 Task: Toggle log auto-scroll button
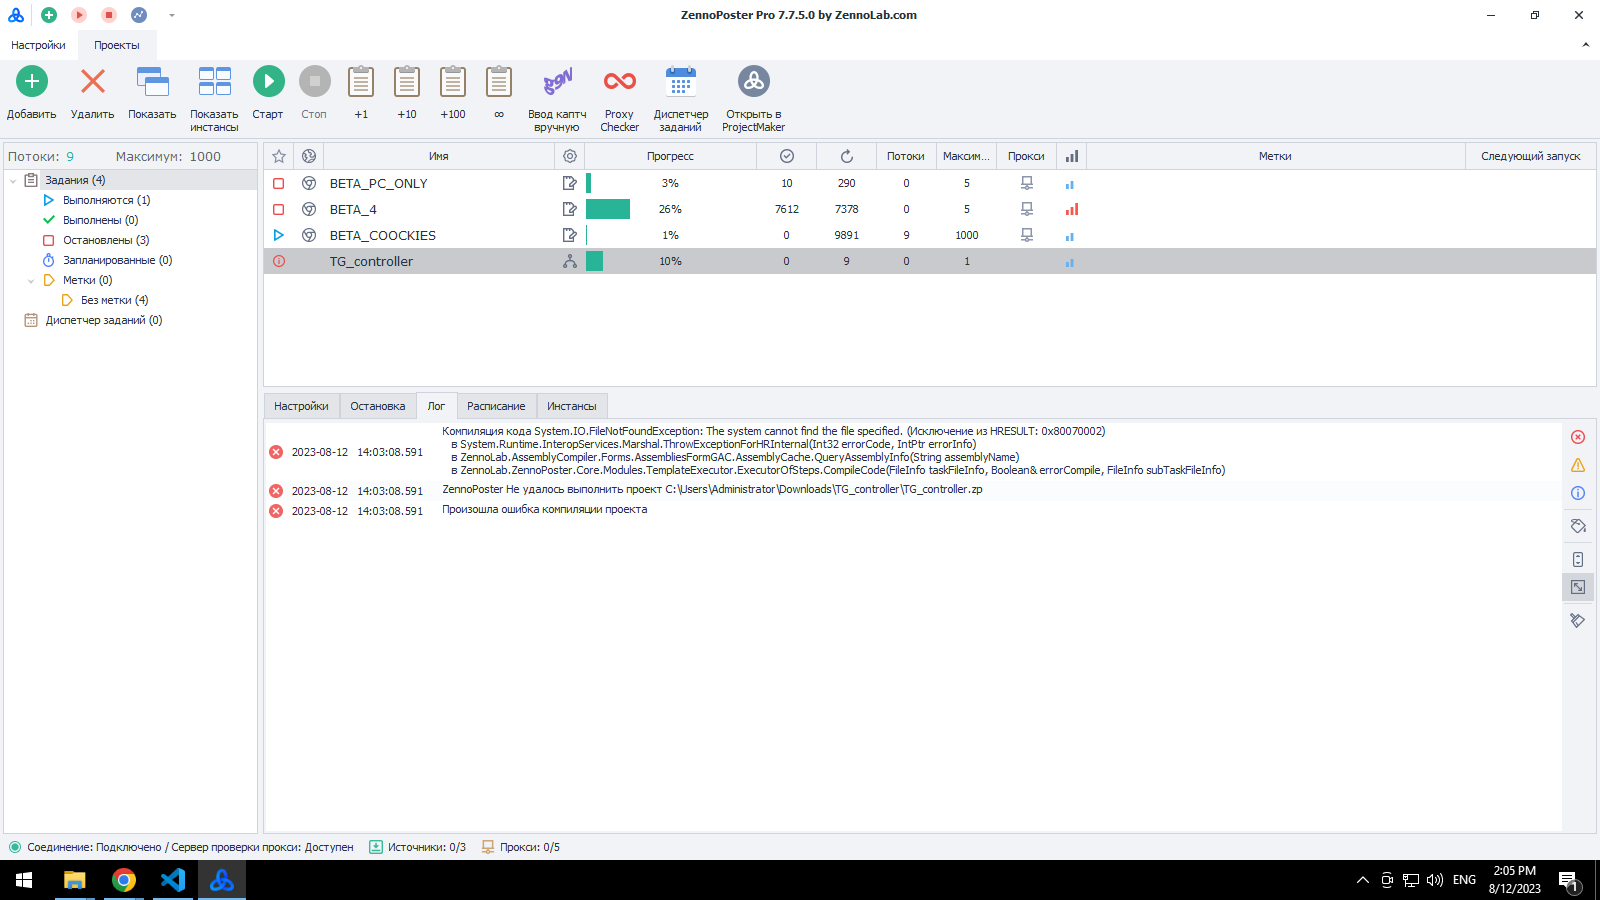coord(1578,559)
